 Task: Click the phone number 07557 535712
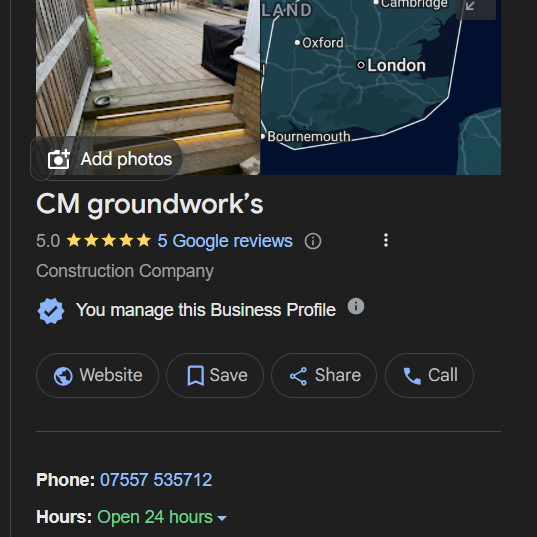click(156, 479)
